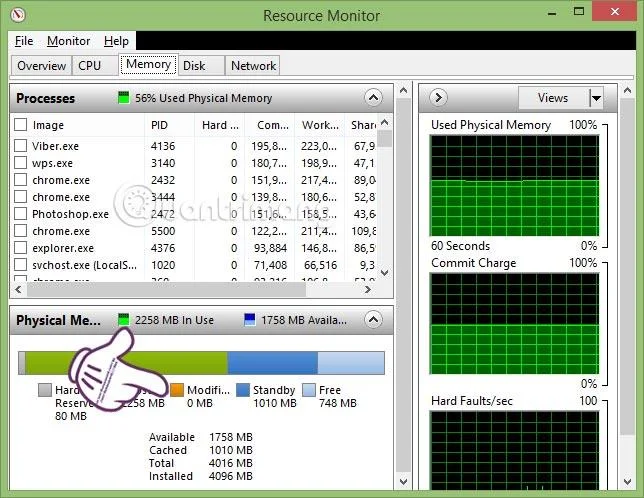
Task: Collapse the Physical Memory section chevron
Action: click(373, 319)
